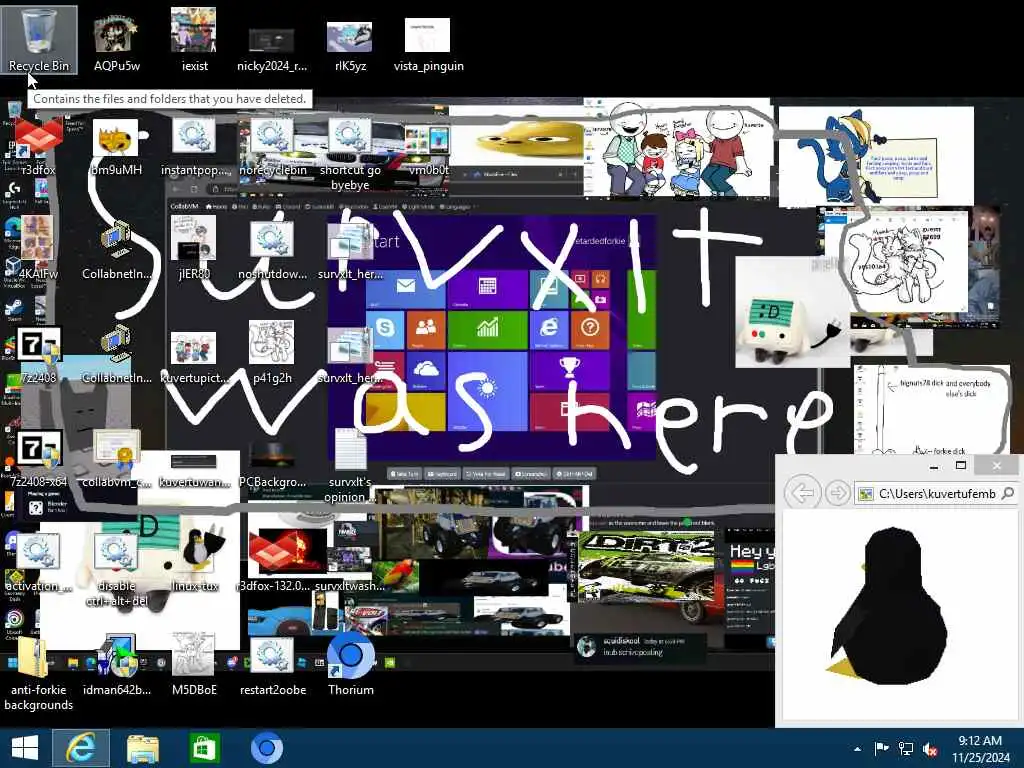This screenshot has width=1024, height=768.
Task: Open Action Center flag in tray
Action: click(881, 749)
